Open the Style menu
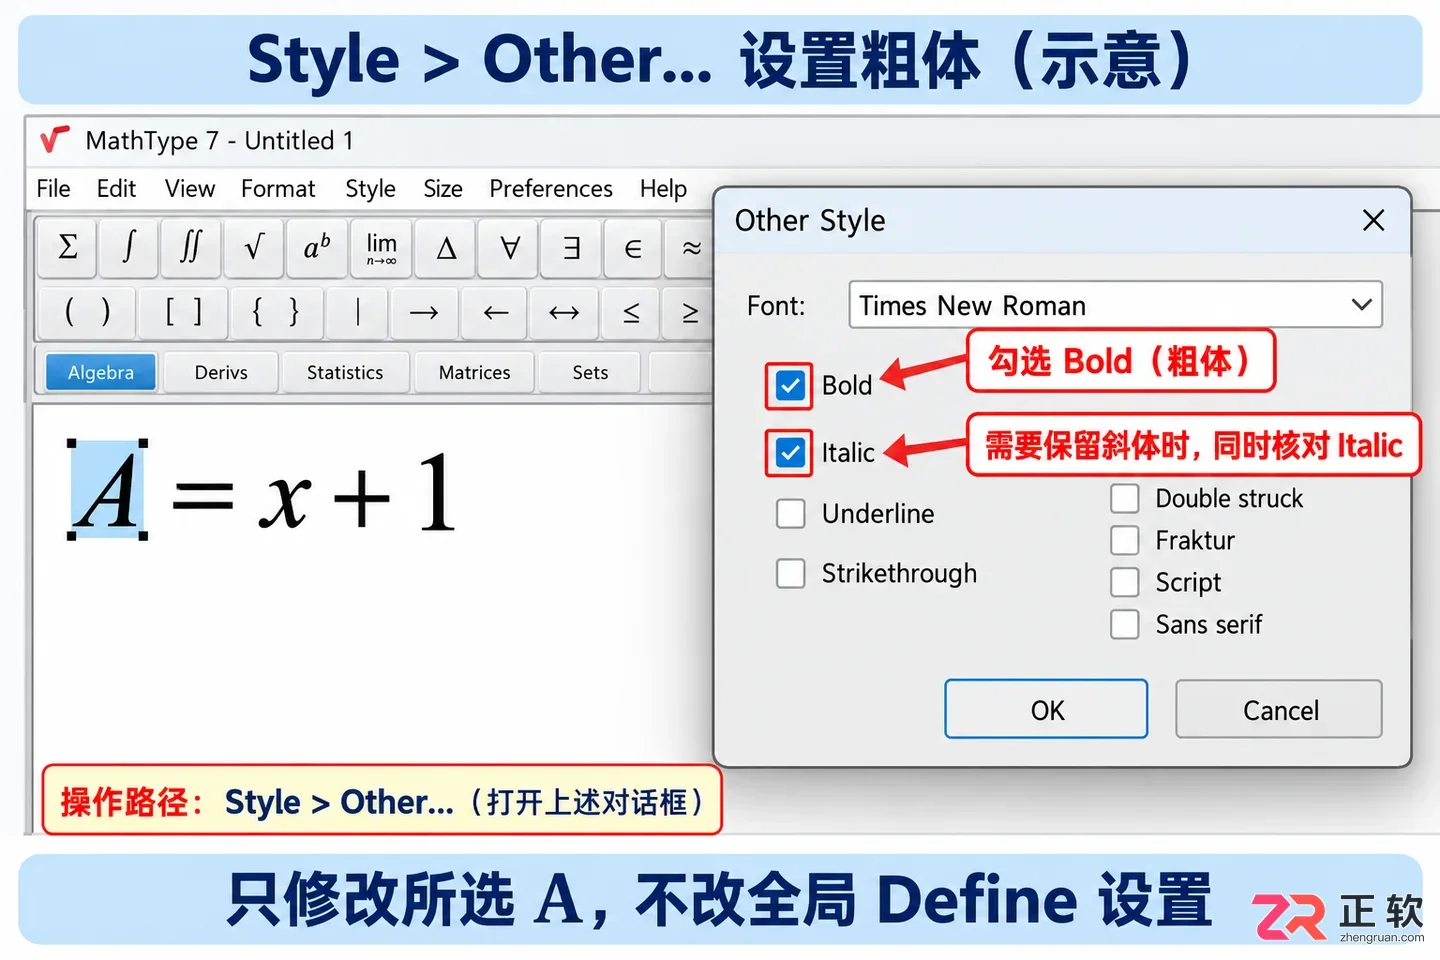Viewport: 1440px width, 960px height. click(x=370, y=188)
